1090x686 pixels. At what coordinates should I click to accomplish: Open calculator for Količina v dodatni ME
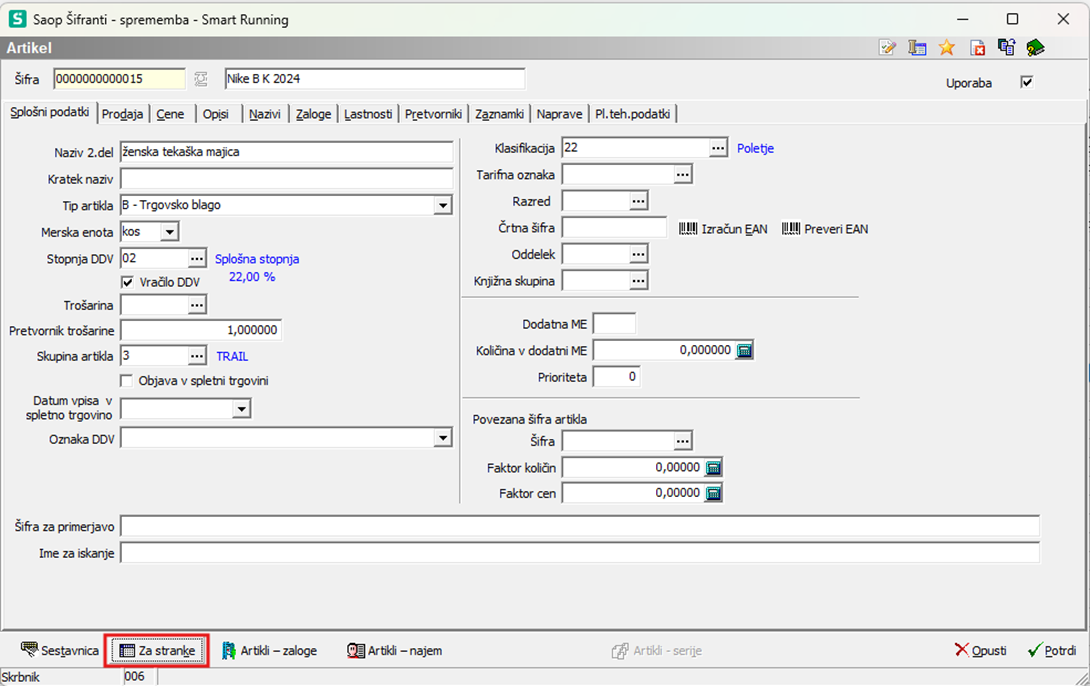(744, 350)
